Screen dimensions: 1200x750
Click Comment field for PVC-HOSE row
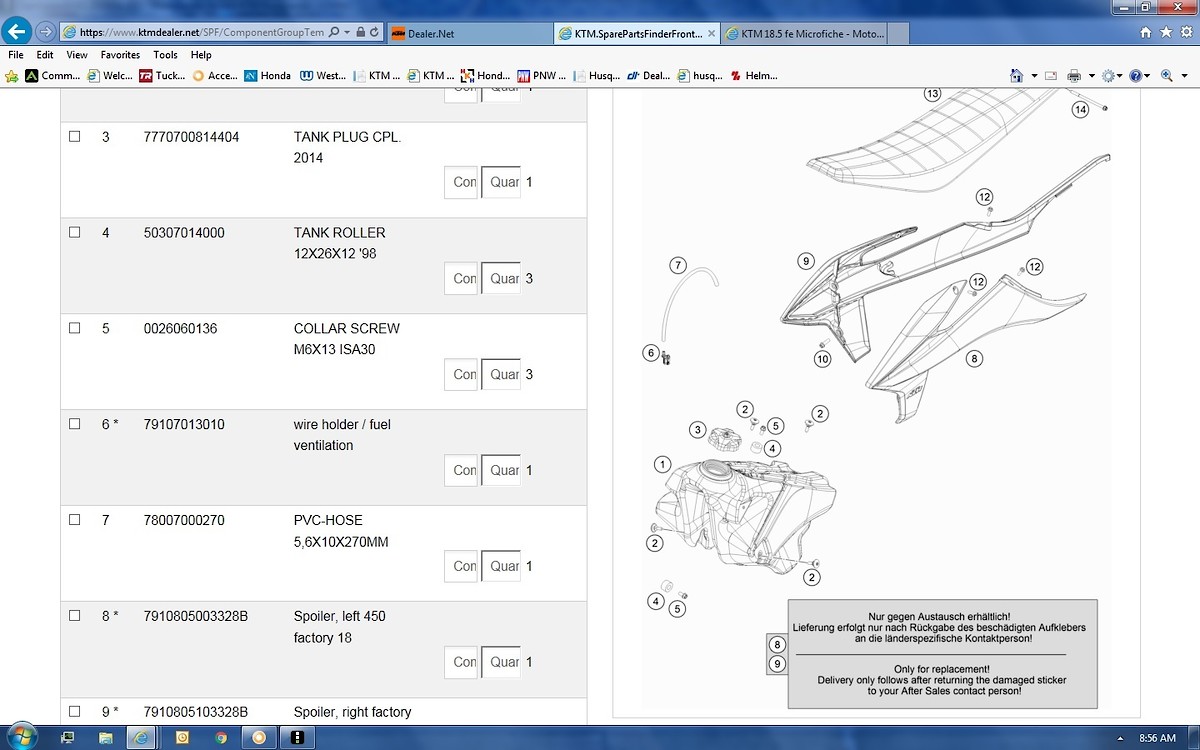(x=461, y=566)
